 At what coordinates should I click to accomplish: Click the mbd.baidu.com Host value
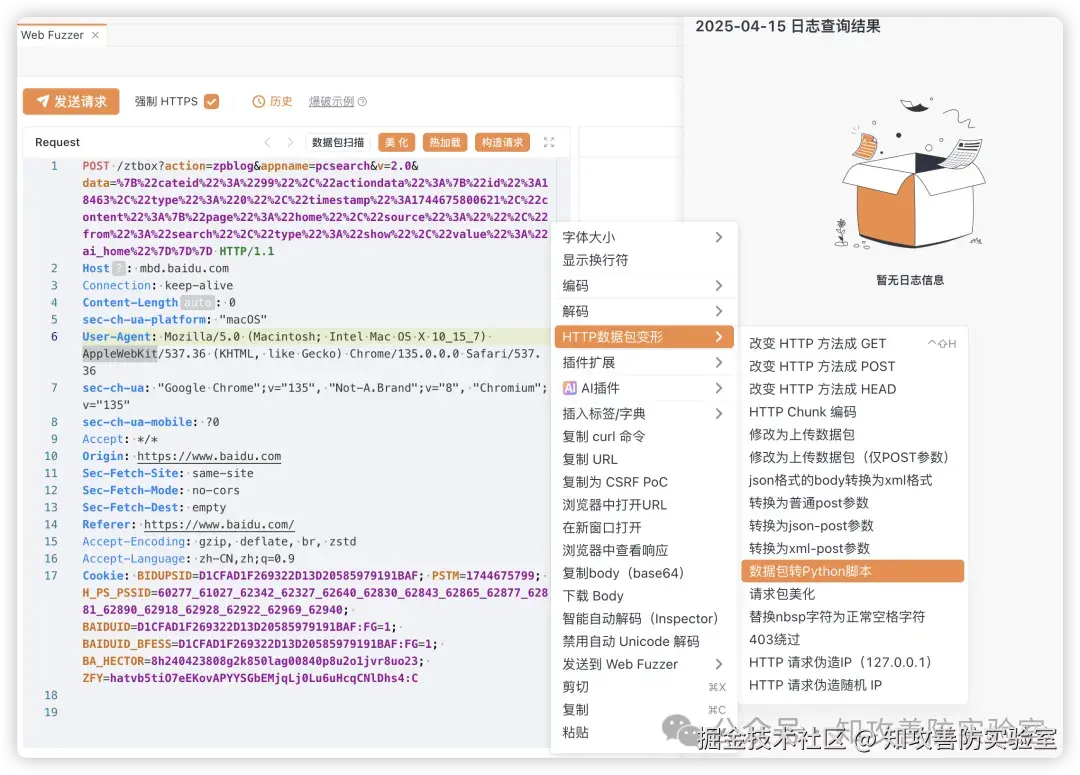184,268
